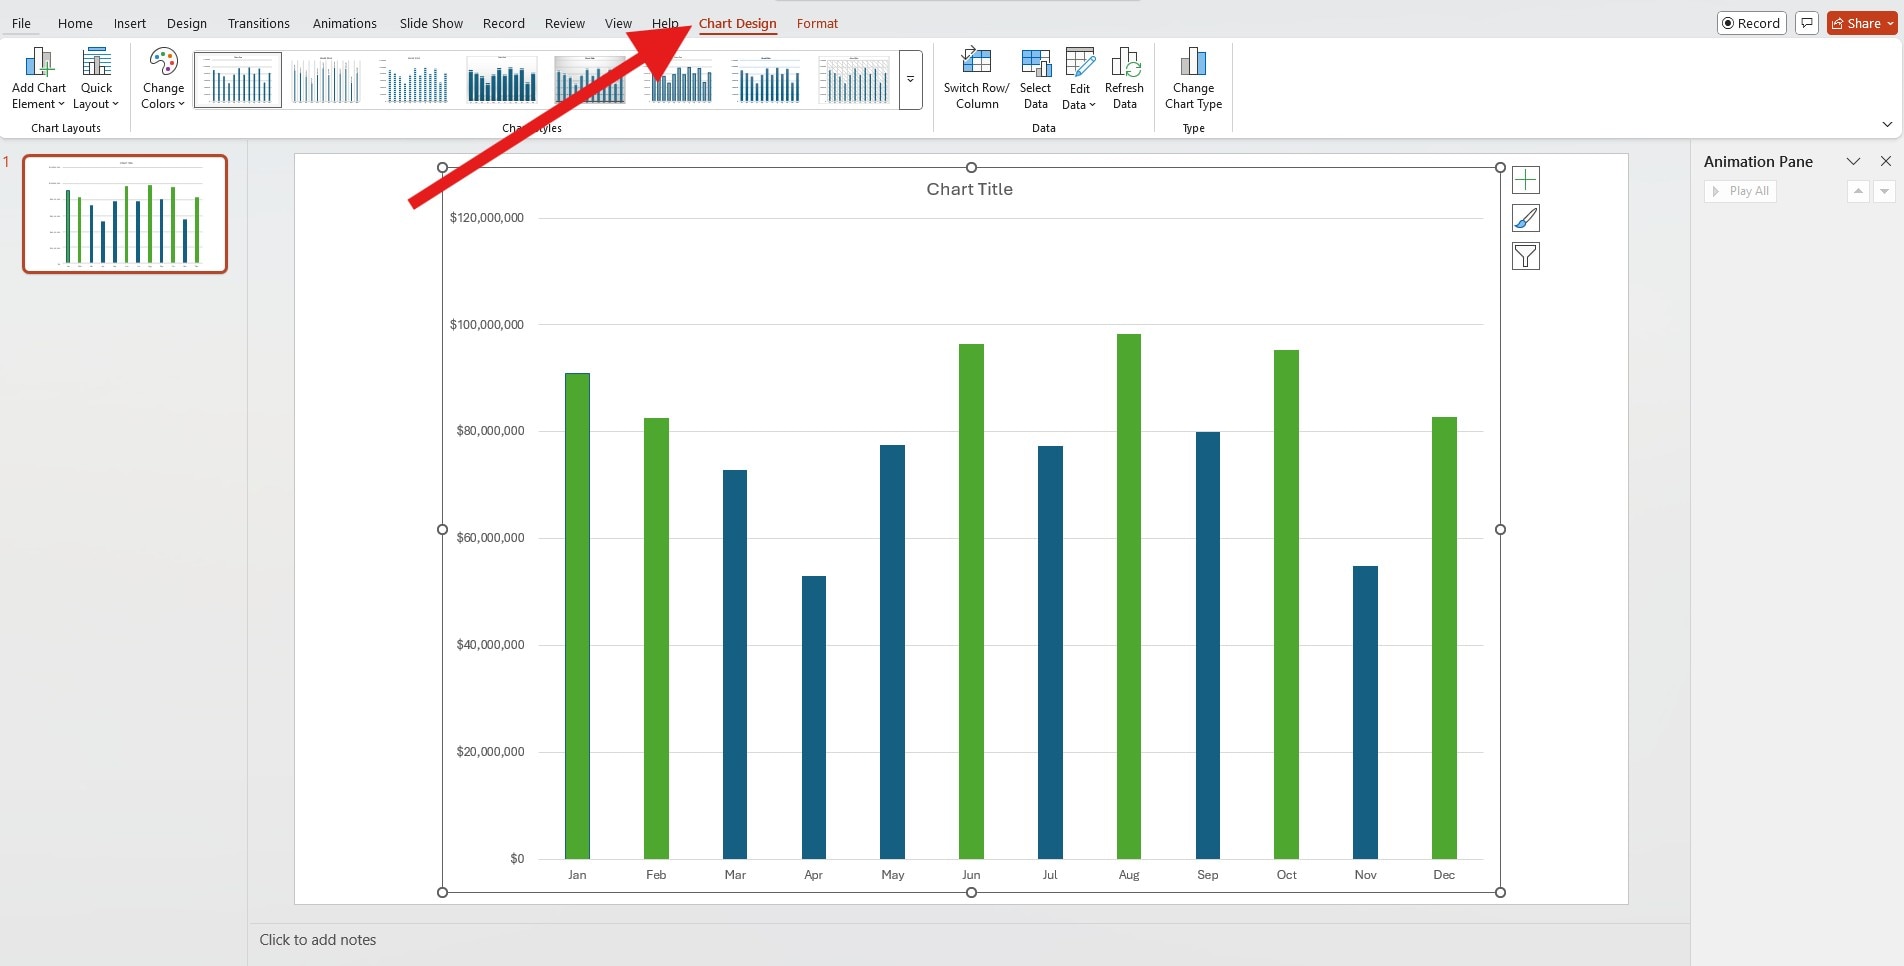Open Chart Filters funnel beside the chart
Screen dimensions: 1904x966
coord(1525,256)
